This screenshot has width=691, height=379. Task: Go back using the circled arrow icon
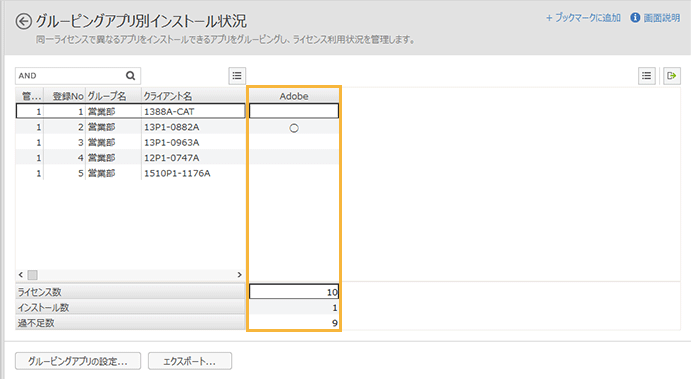click(x=23, y=22)
